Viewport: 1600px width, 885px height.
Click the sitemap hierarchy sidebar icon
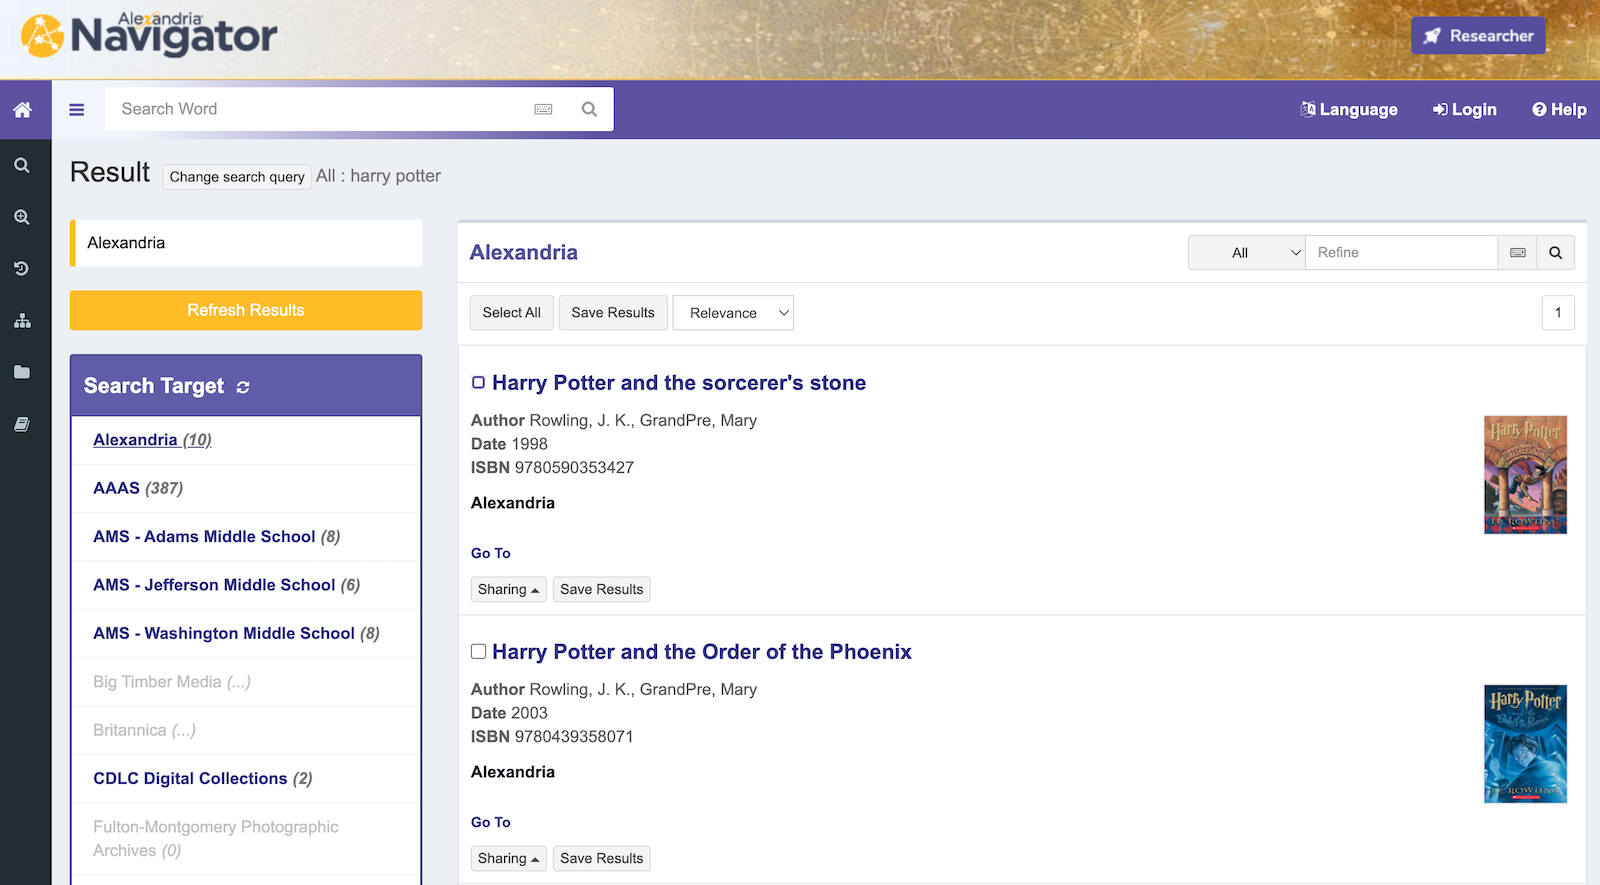(x=22, y=321)
